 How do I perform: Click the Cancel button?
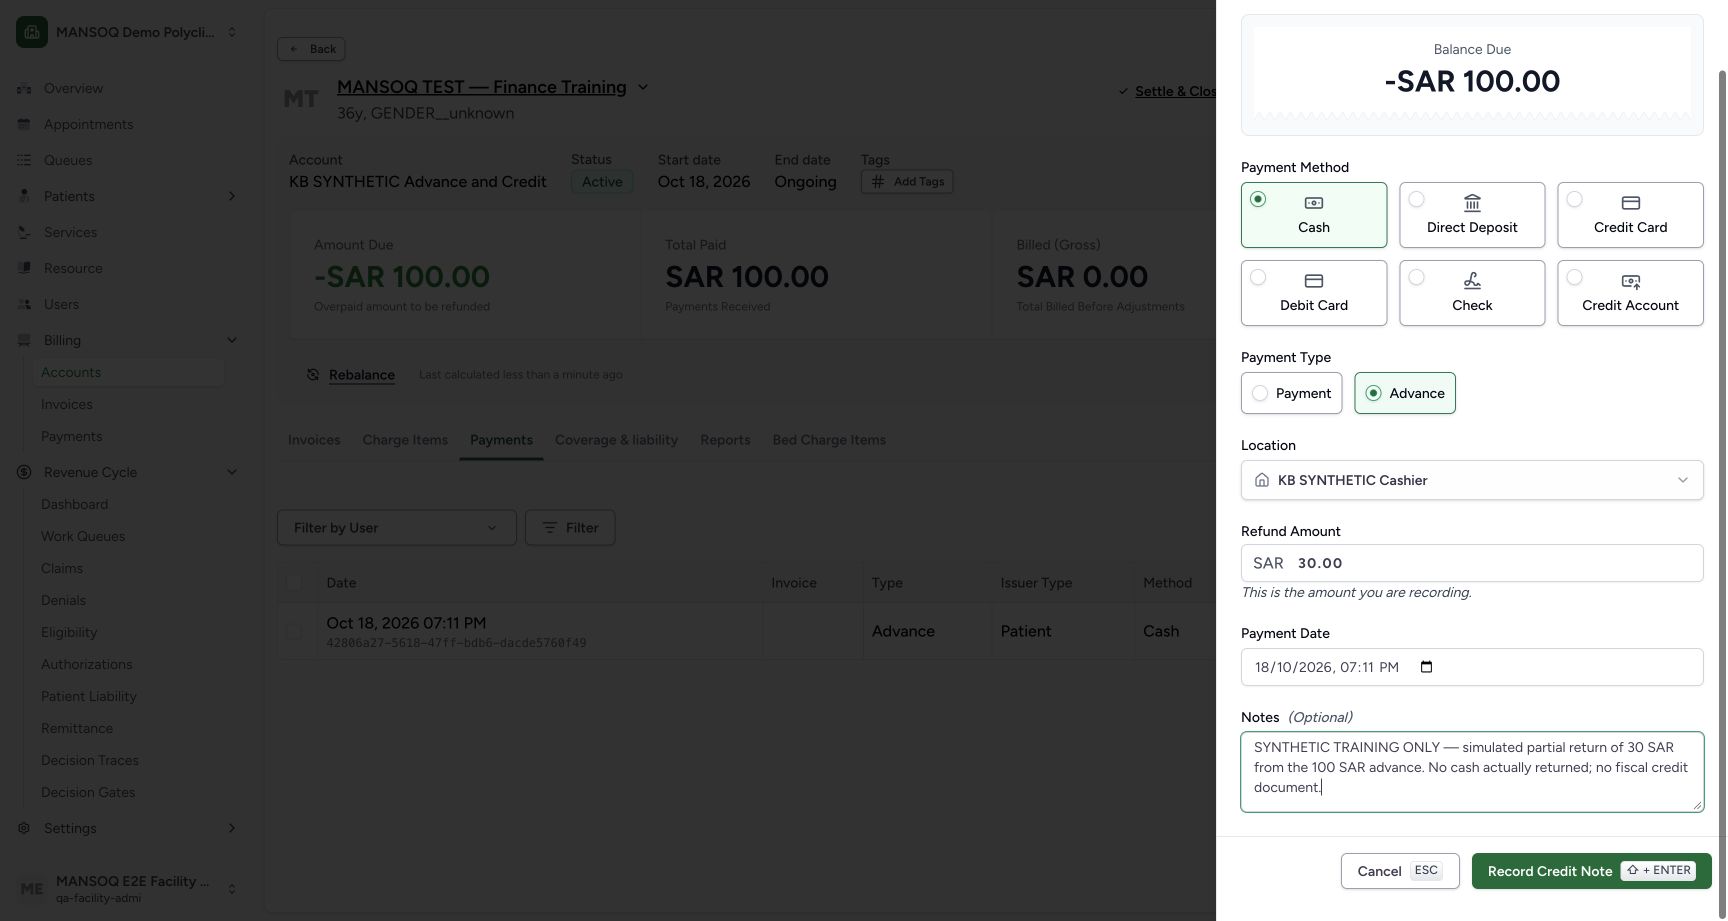coord(1400,871)
